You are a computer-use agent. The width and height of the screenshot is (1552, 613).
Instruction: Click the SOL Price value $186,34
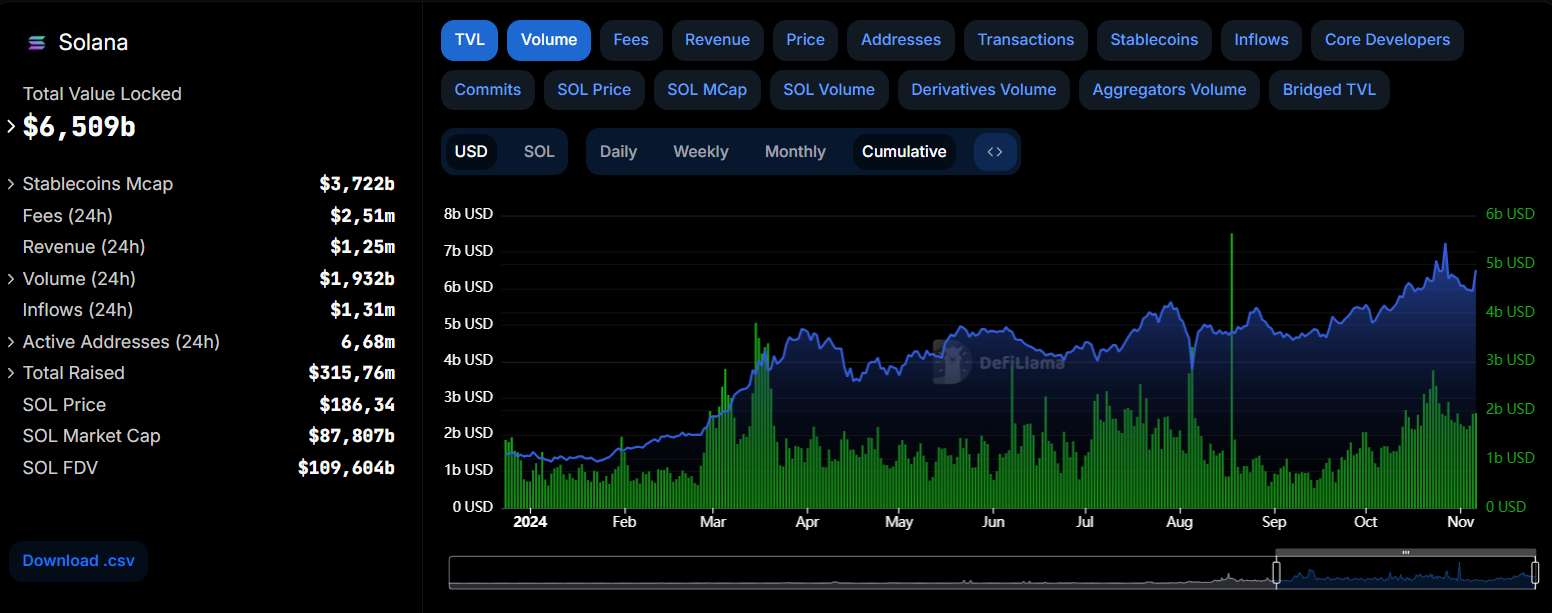357,405
